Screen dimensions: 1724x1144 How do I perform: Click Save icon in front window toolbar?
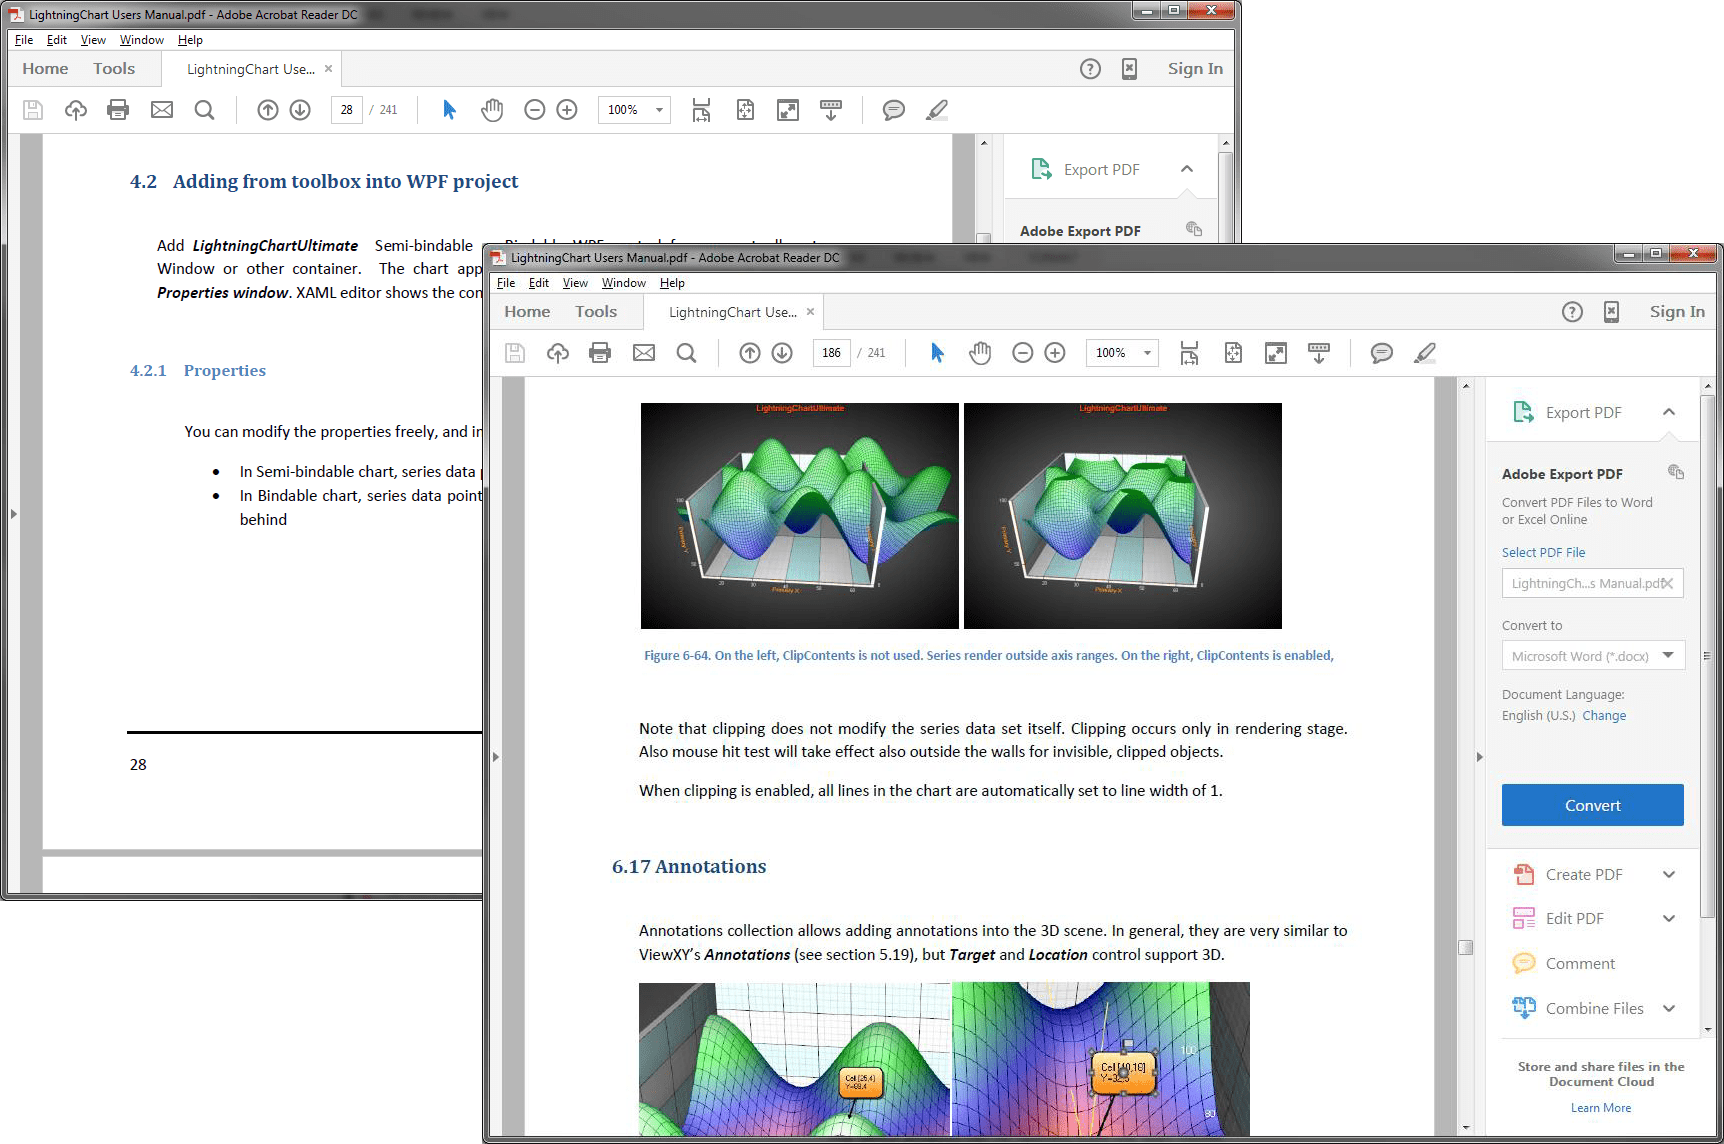pyautogui.click(x=515, y=353)
